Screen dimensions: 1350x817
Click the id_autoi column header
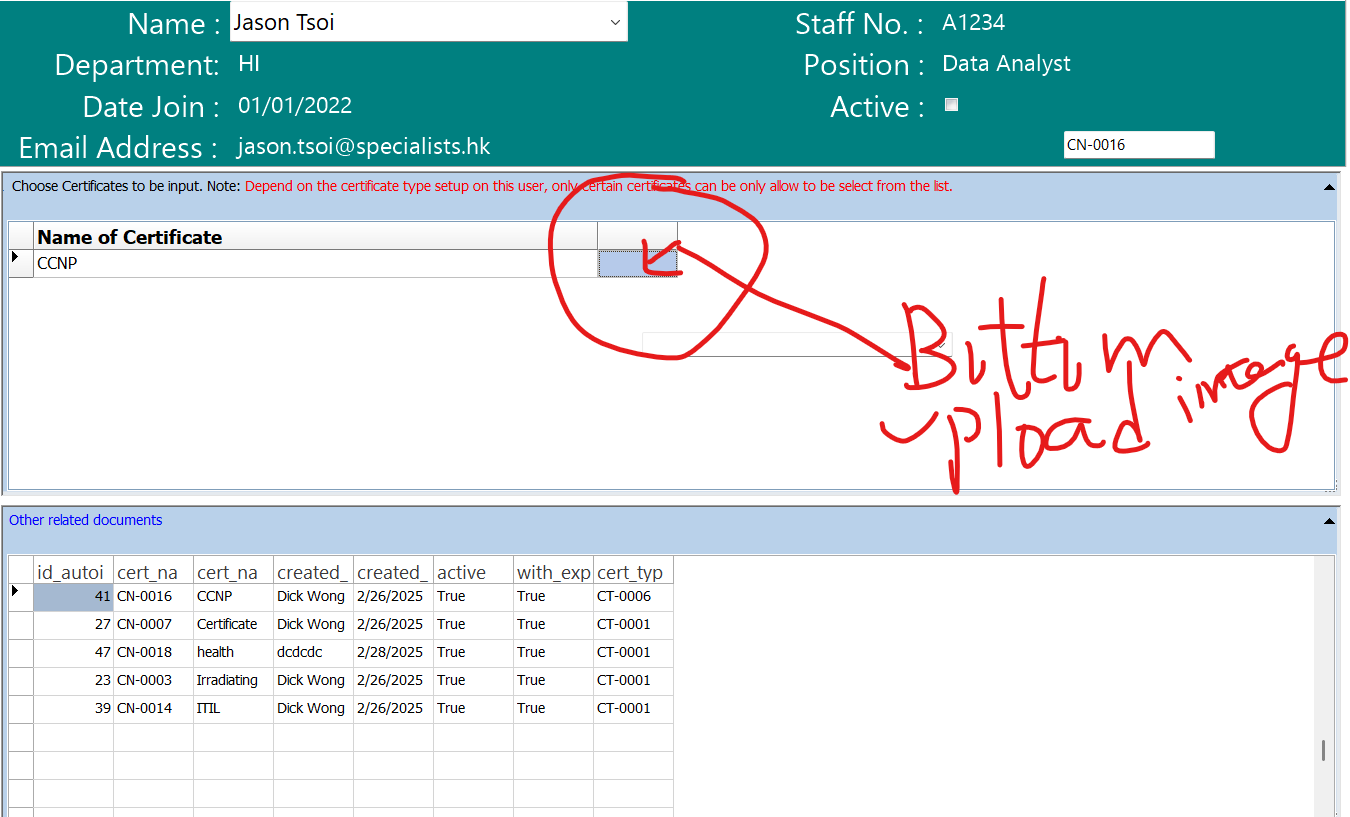click(x=73, y=572)
